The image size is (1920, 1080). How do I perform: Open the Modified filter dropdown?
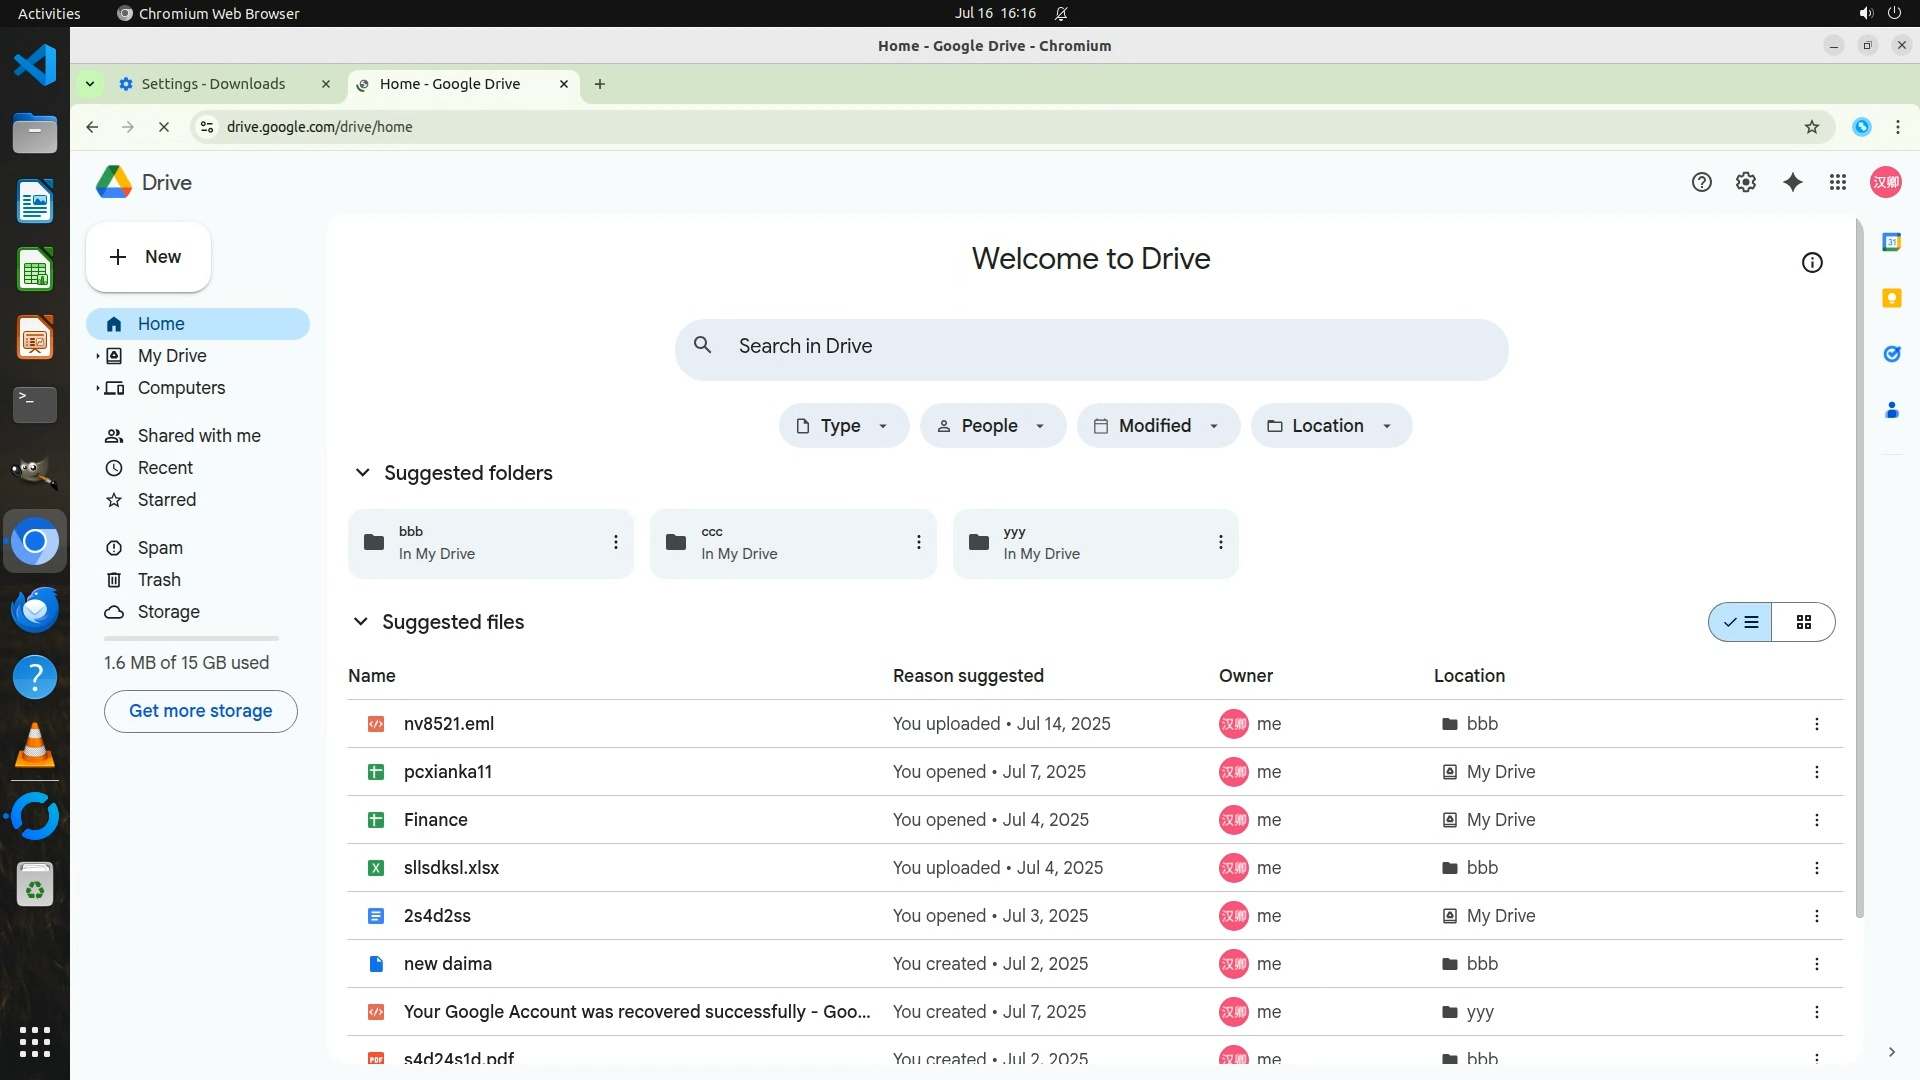pos(1157,426)
